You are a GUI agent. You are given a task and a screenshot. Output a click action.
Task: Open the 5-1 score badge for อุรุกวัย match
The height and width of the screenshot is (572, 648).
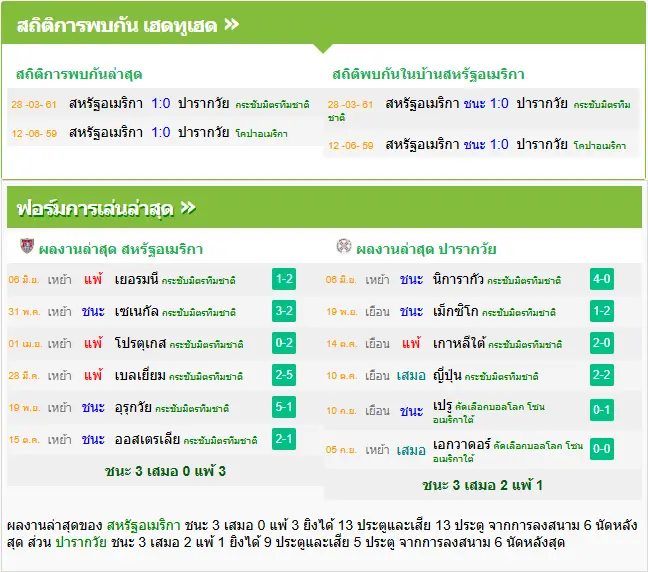click(x=284, y=407)
